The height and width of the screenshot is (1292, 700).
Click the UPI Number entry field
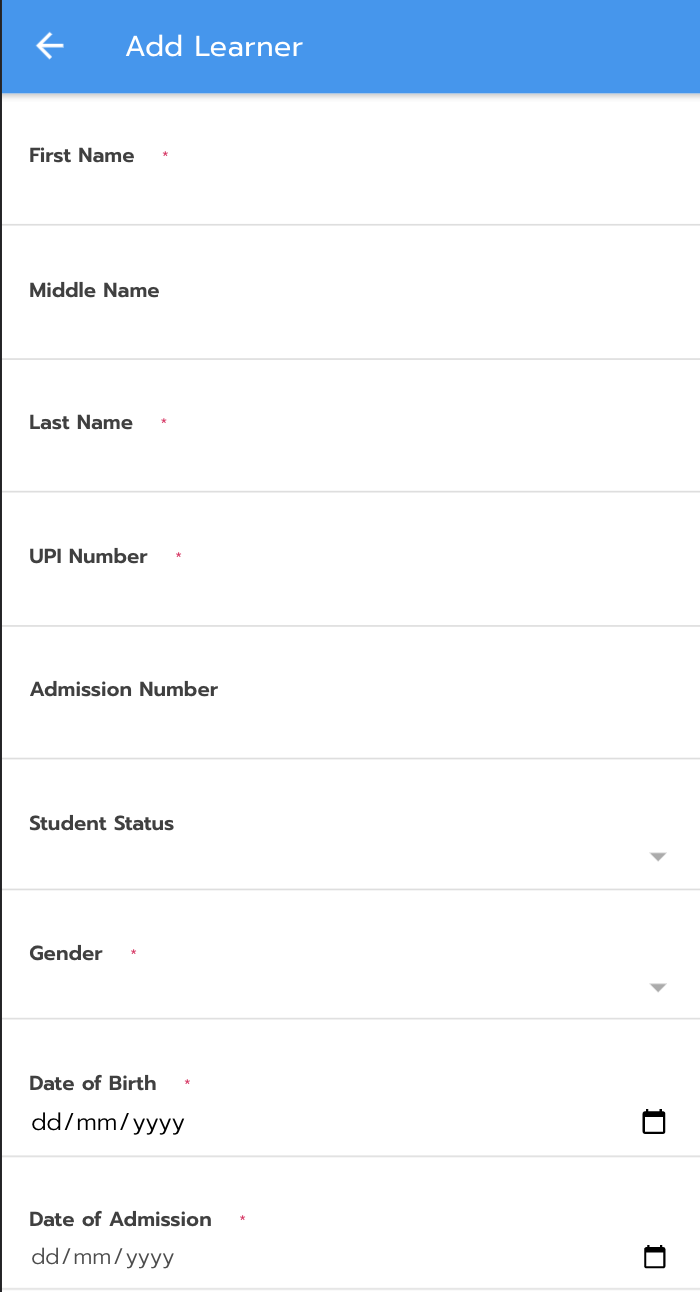click(350, 592)
